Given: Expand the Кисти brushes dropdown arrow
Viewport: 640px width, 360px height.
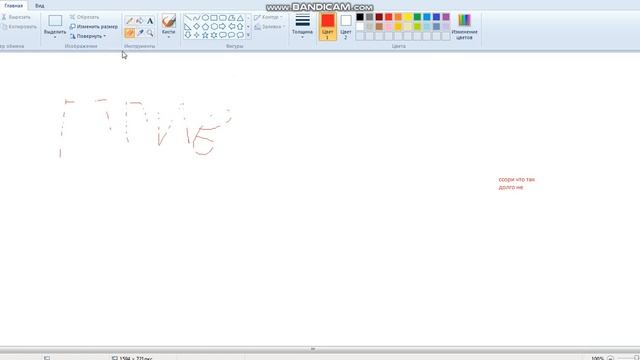Looking at the screenshot, I should (169, 38).
